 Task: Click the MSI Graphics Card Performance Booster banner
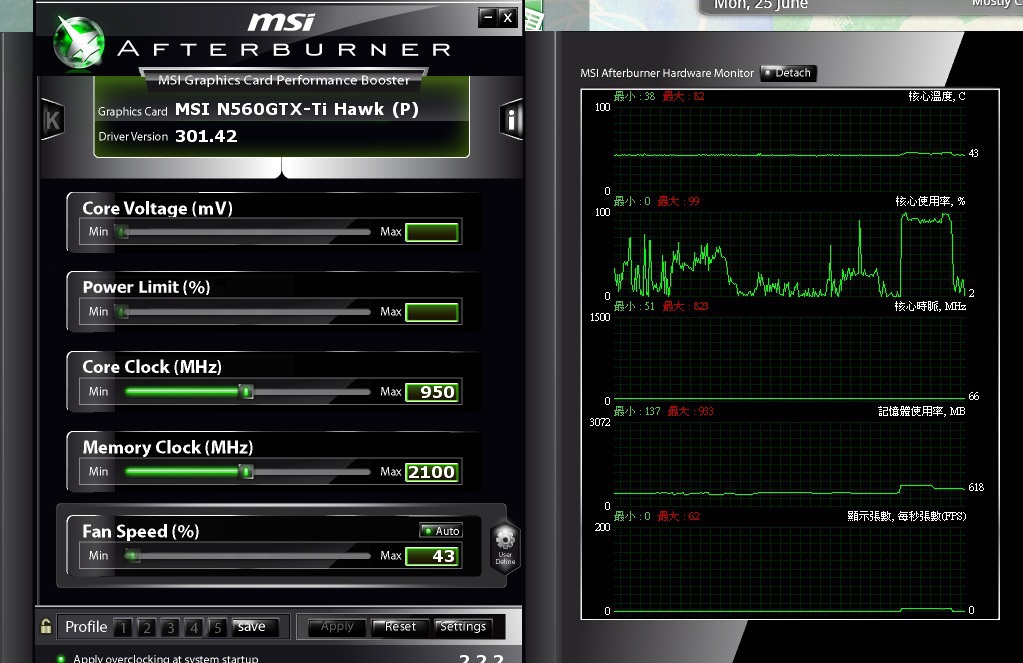(x=284, y=80)
